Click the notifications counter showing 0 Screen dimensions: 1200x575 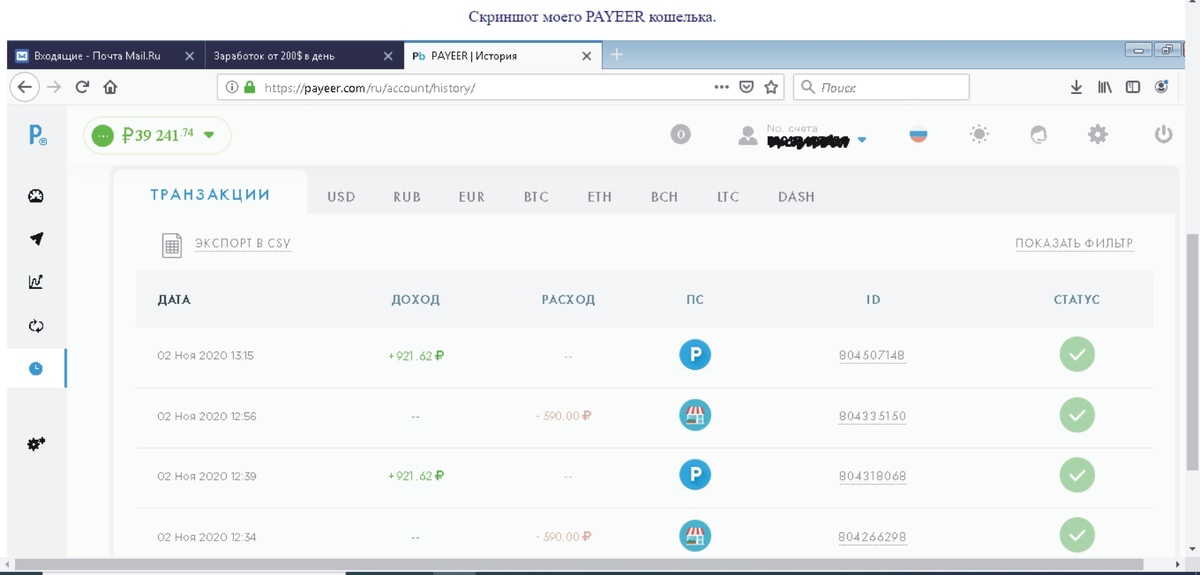(680, 134)
